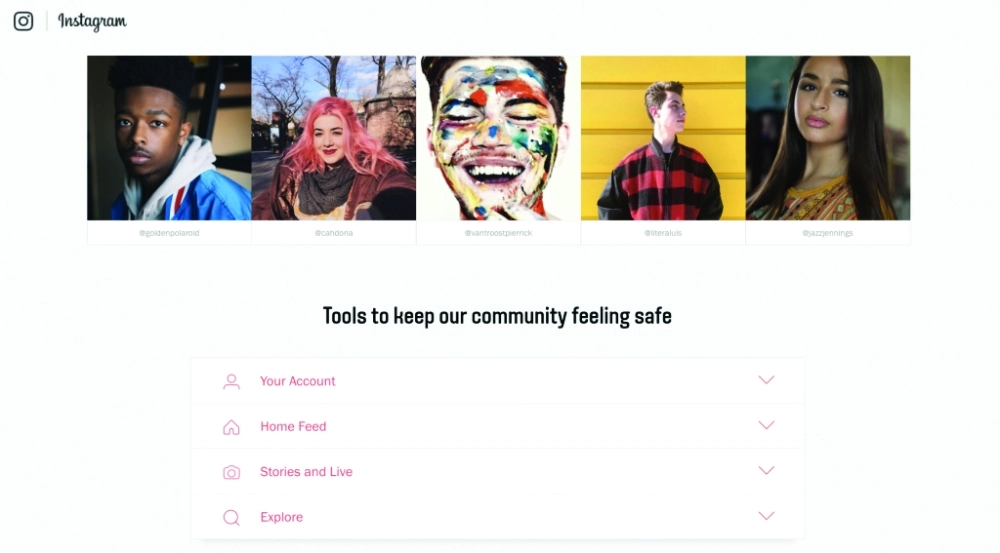
Task: Click the camera icon beside Stories and Live
Action: click(x=232, y=472)
